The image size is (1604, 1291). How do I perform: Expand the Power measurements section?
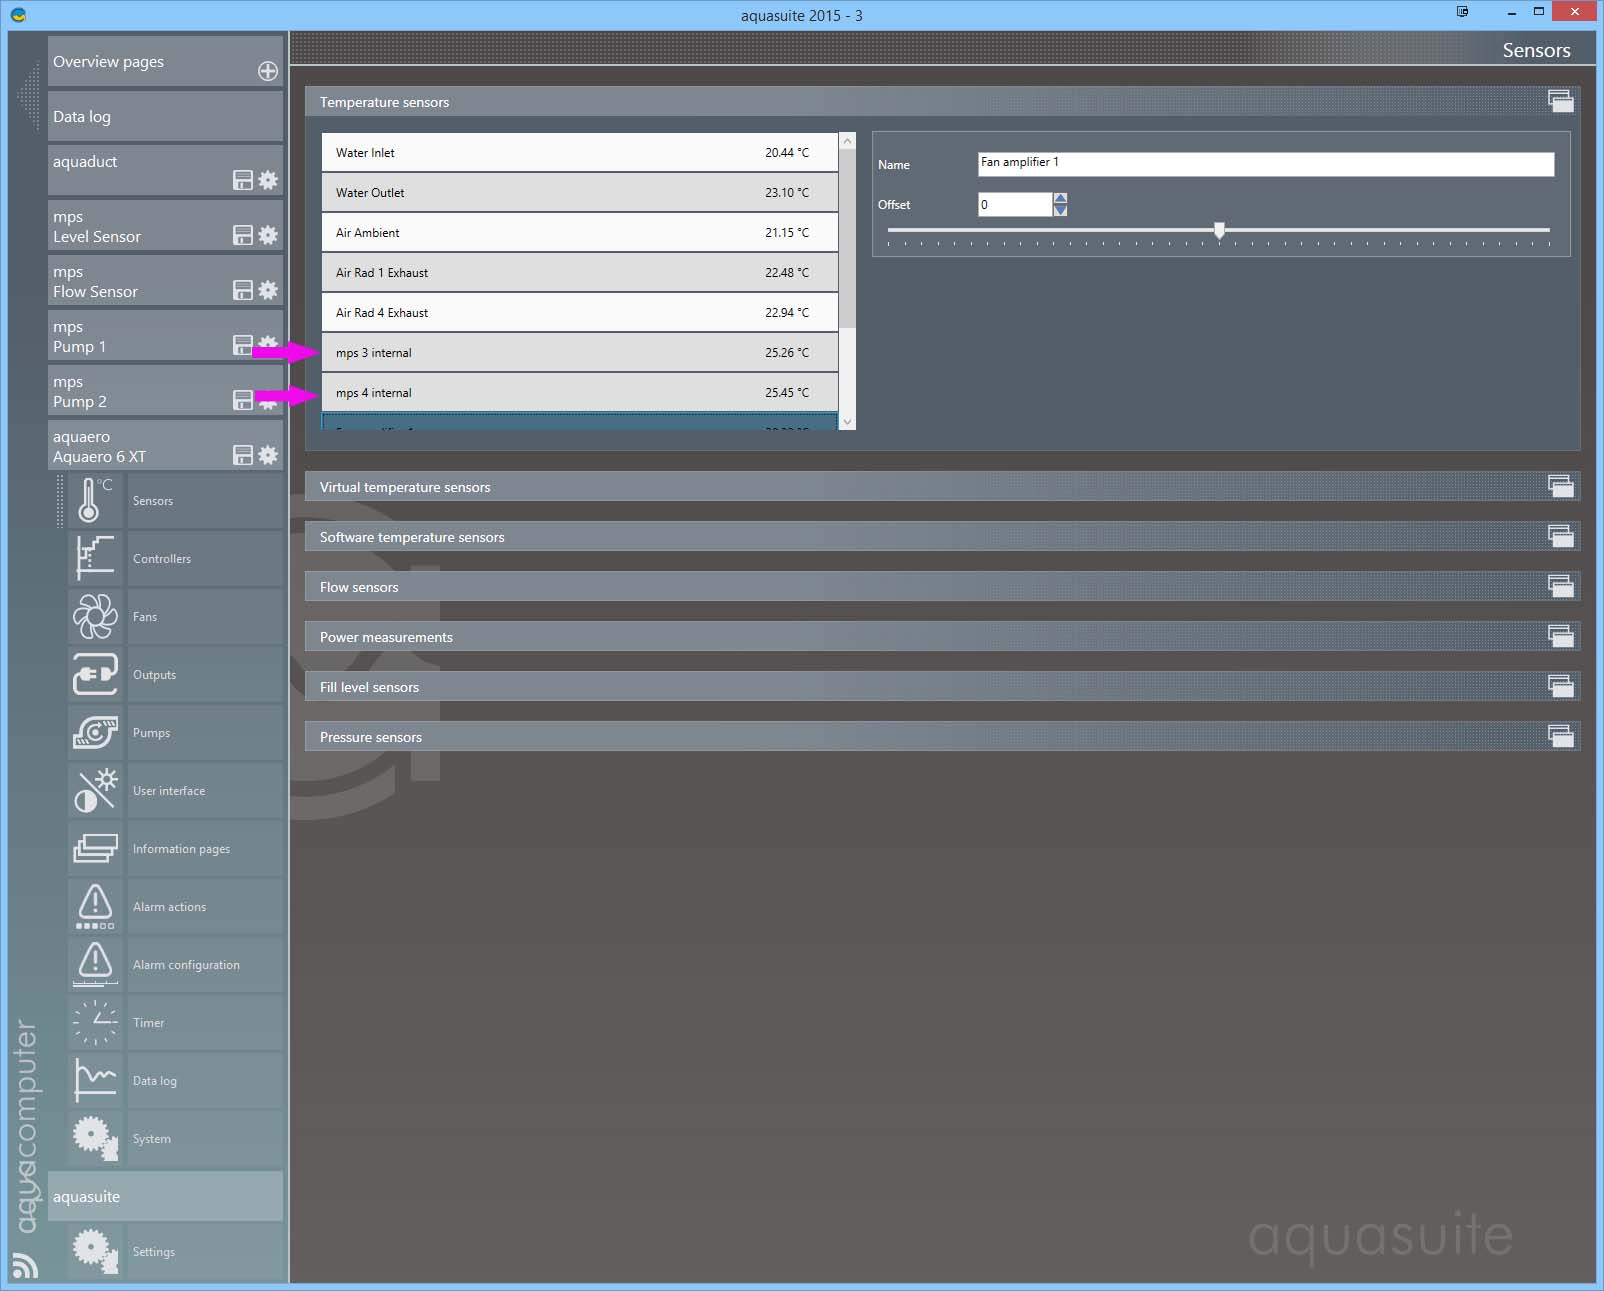[x=1560, y=636]
